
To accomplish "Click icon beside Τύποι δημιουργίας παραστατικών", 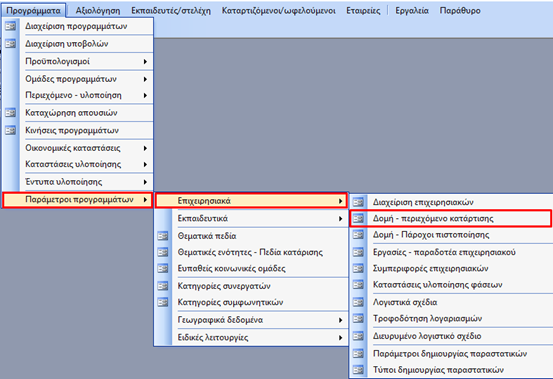I will pyautogui.click(x=358, y=370).
